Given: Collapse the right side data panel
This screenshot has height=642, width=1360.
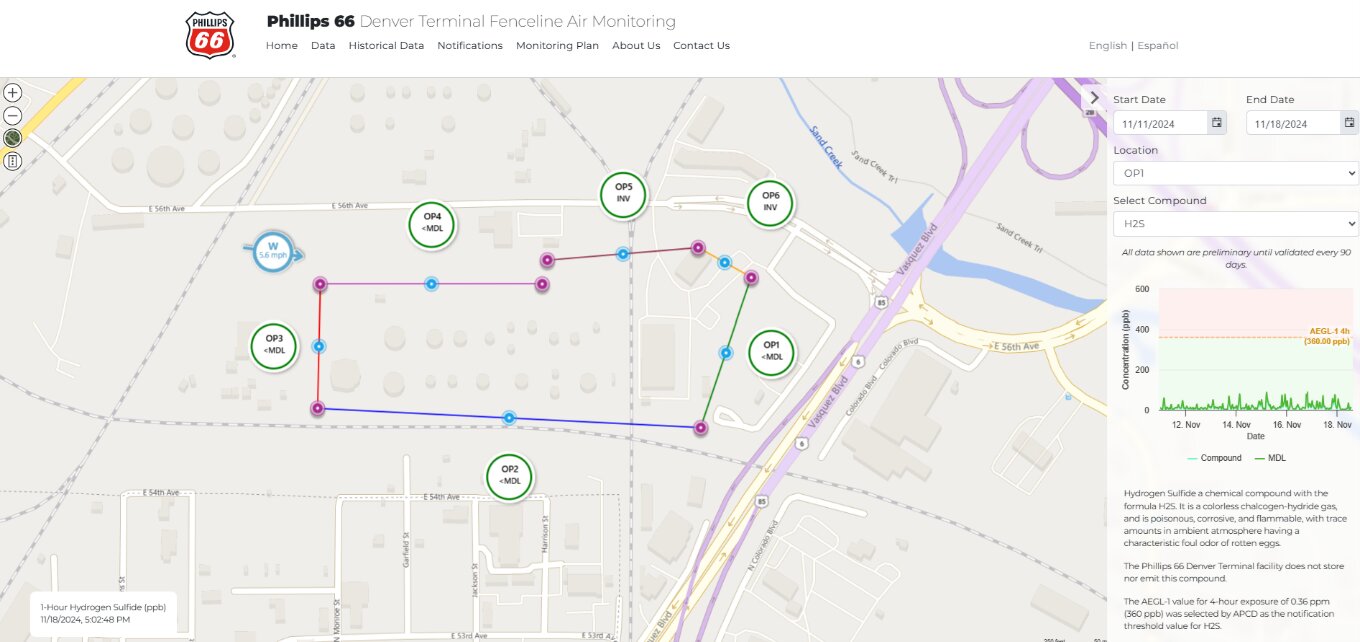Looking at the screenshot, I should (1094, 98).
